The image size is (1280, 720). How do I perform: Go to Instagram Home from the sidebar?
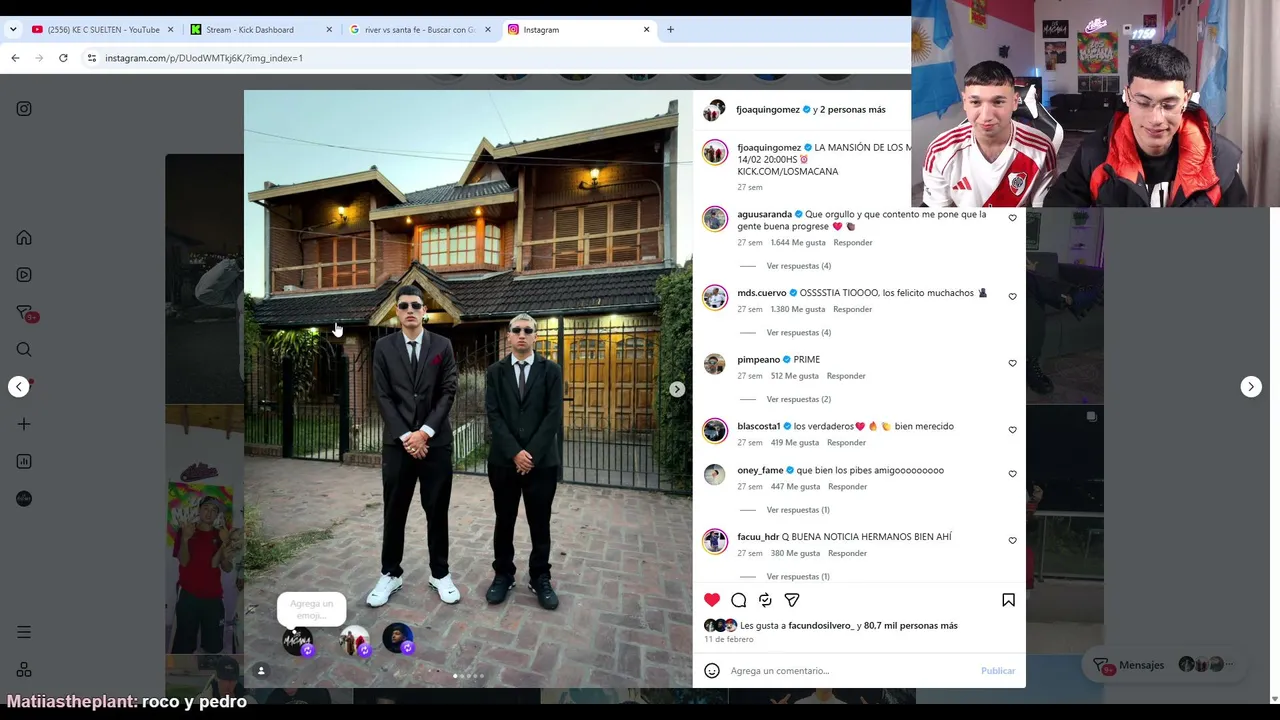[24, 237]
